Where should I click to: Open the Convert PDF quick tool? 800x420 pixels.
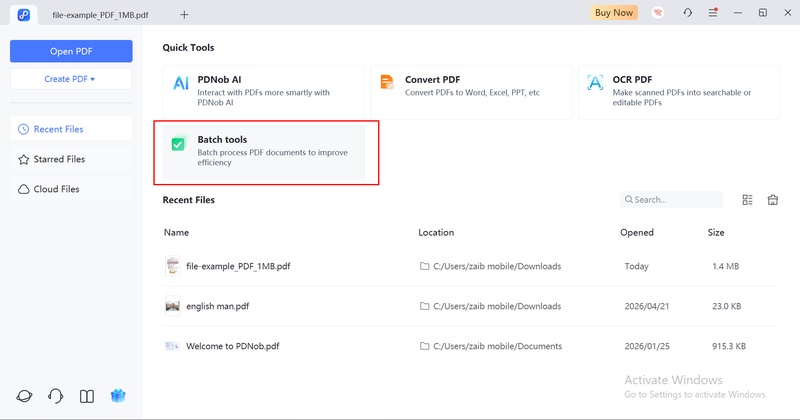pos(471,92)
